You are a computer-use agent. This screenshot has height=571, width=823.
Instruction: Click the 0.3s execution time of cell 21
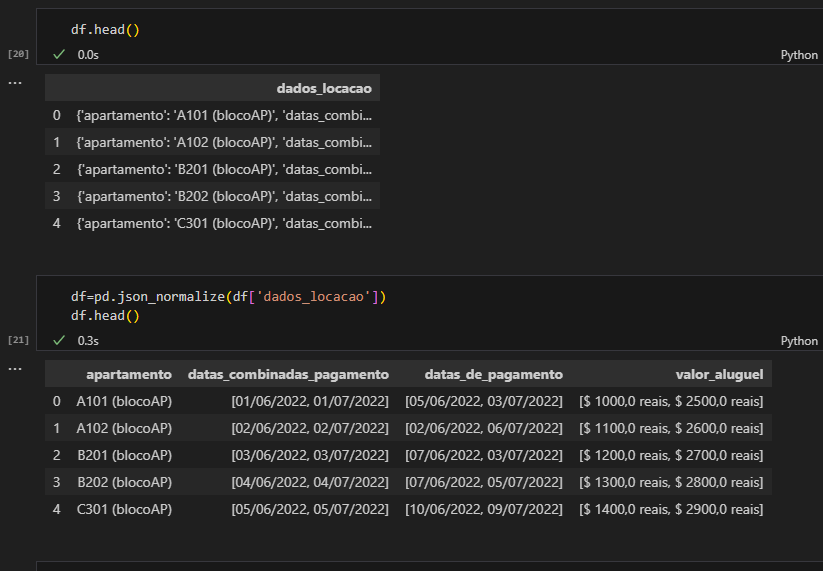pyautogui.click(x=88, y=341)
